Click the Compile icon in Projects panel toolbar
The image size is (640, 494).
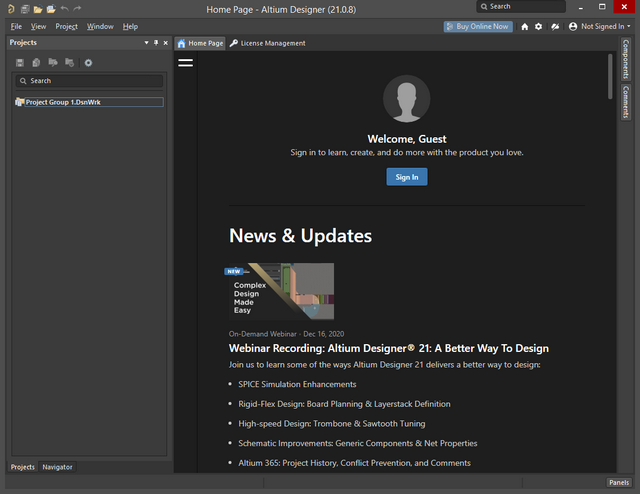click(36, 63)
